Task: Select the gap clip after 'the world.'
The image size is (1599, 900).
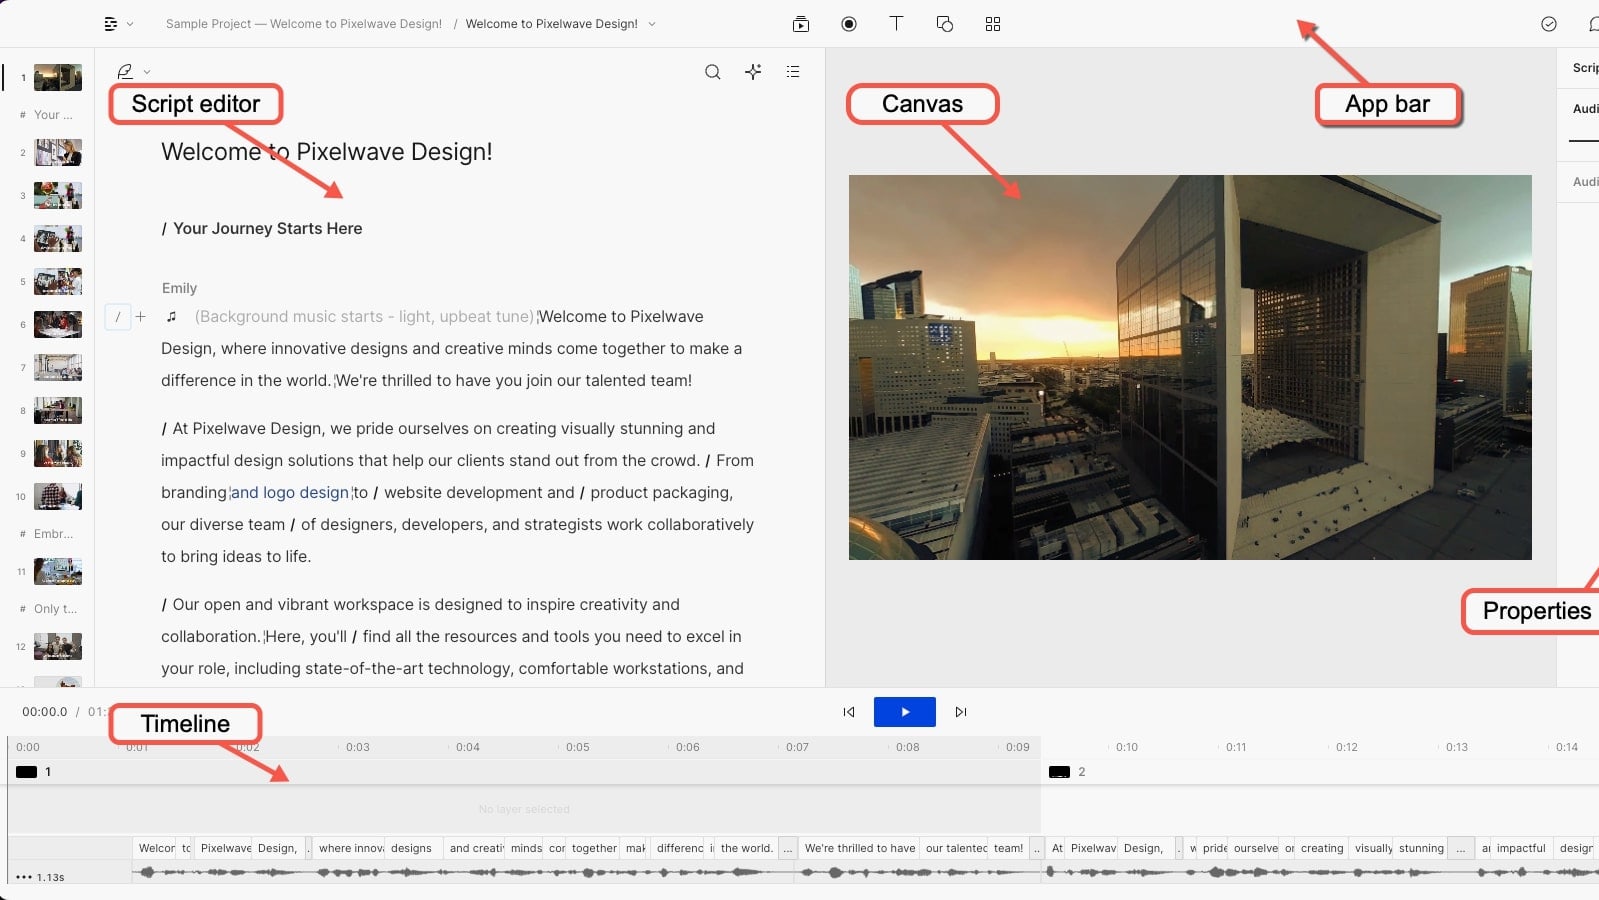Action: coord(788,848)
